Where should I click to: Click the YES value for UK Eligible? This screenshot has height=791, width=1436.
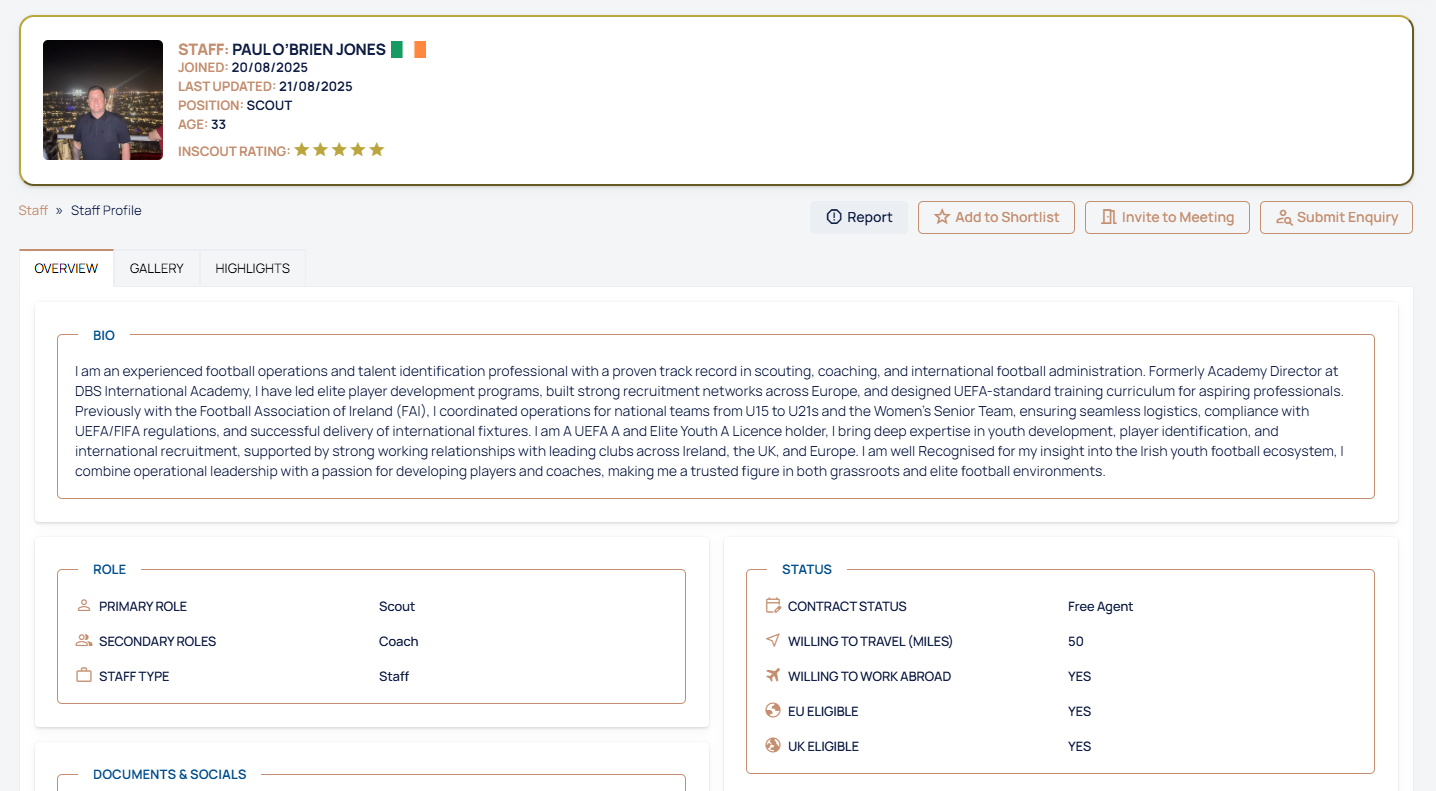point(1079,746)
